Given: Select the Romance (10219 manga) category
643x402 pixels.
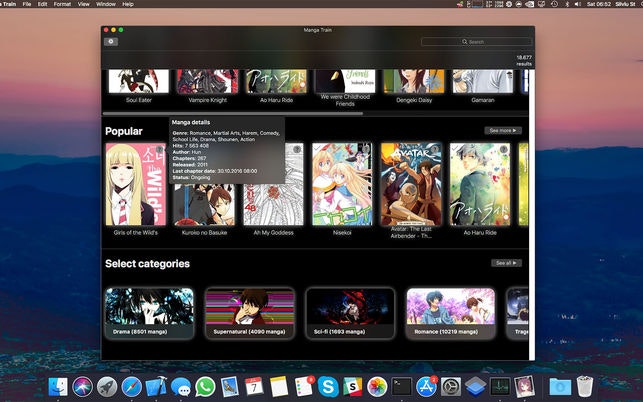Looking at the screenshot, I should tap(451, 313).
